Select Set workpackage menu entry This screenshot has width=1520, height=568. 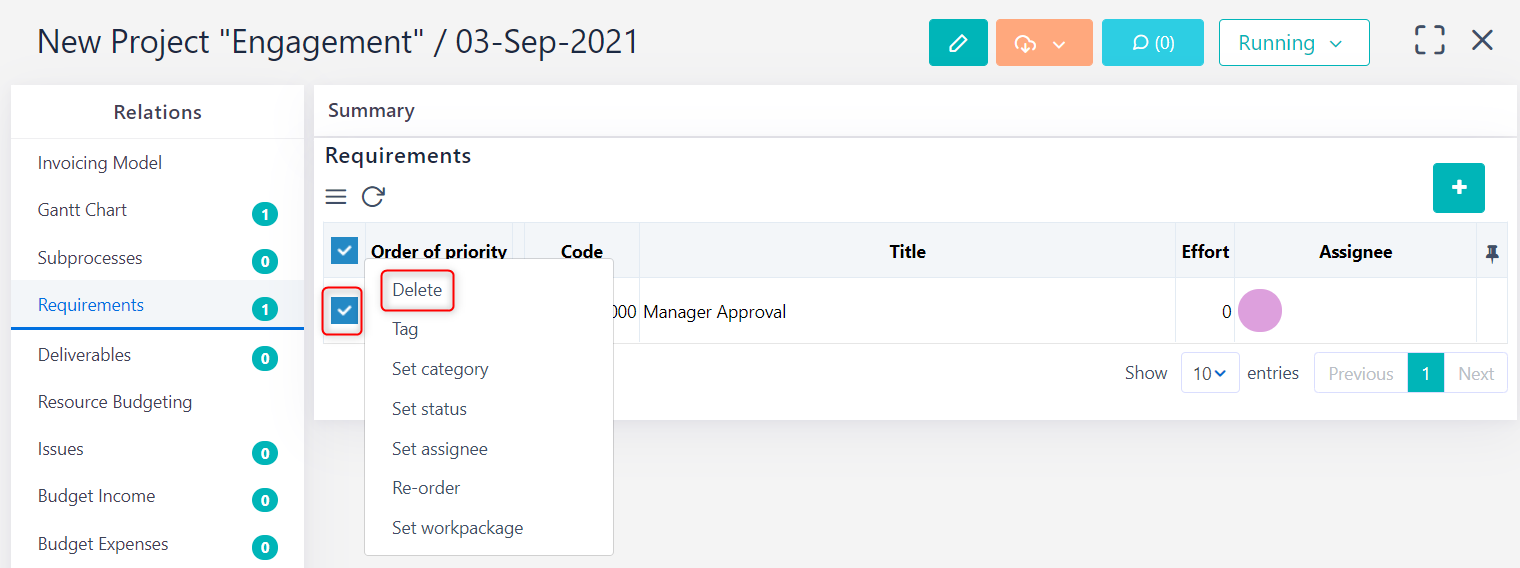pyautogui.click(x=457, y=528)
